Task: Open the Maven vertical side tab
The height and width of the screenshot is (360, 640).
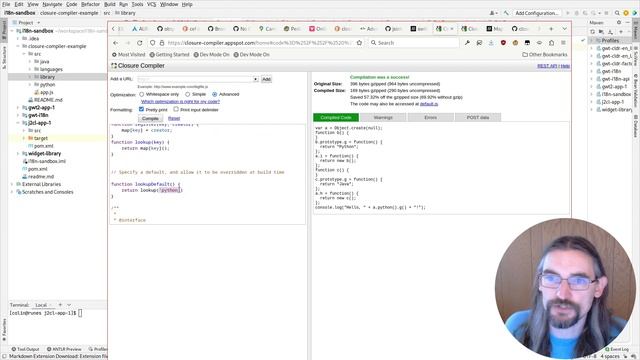Action: [636, 31]
